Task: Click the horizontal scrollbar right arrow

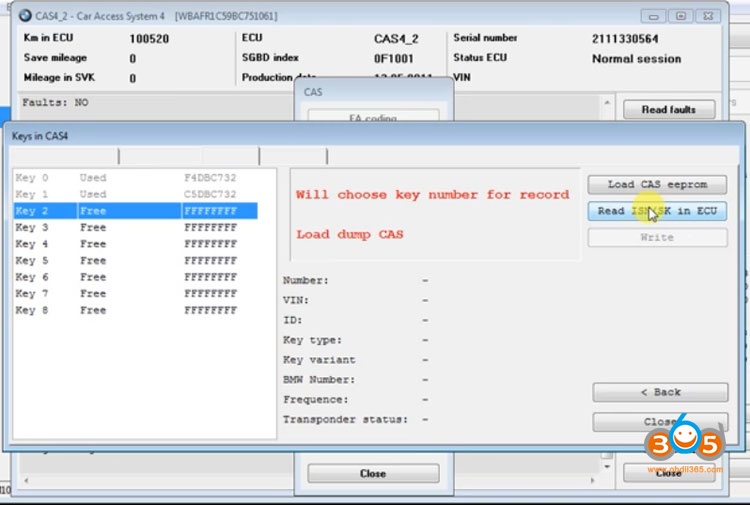Action: point(593,480)
